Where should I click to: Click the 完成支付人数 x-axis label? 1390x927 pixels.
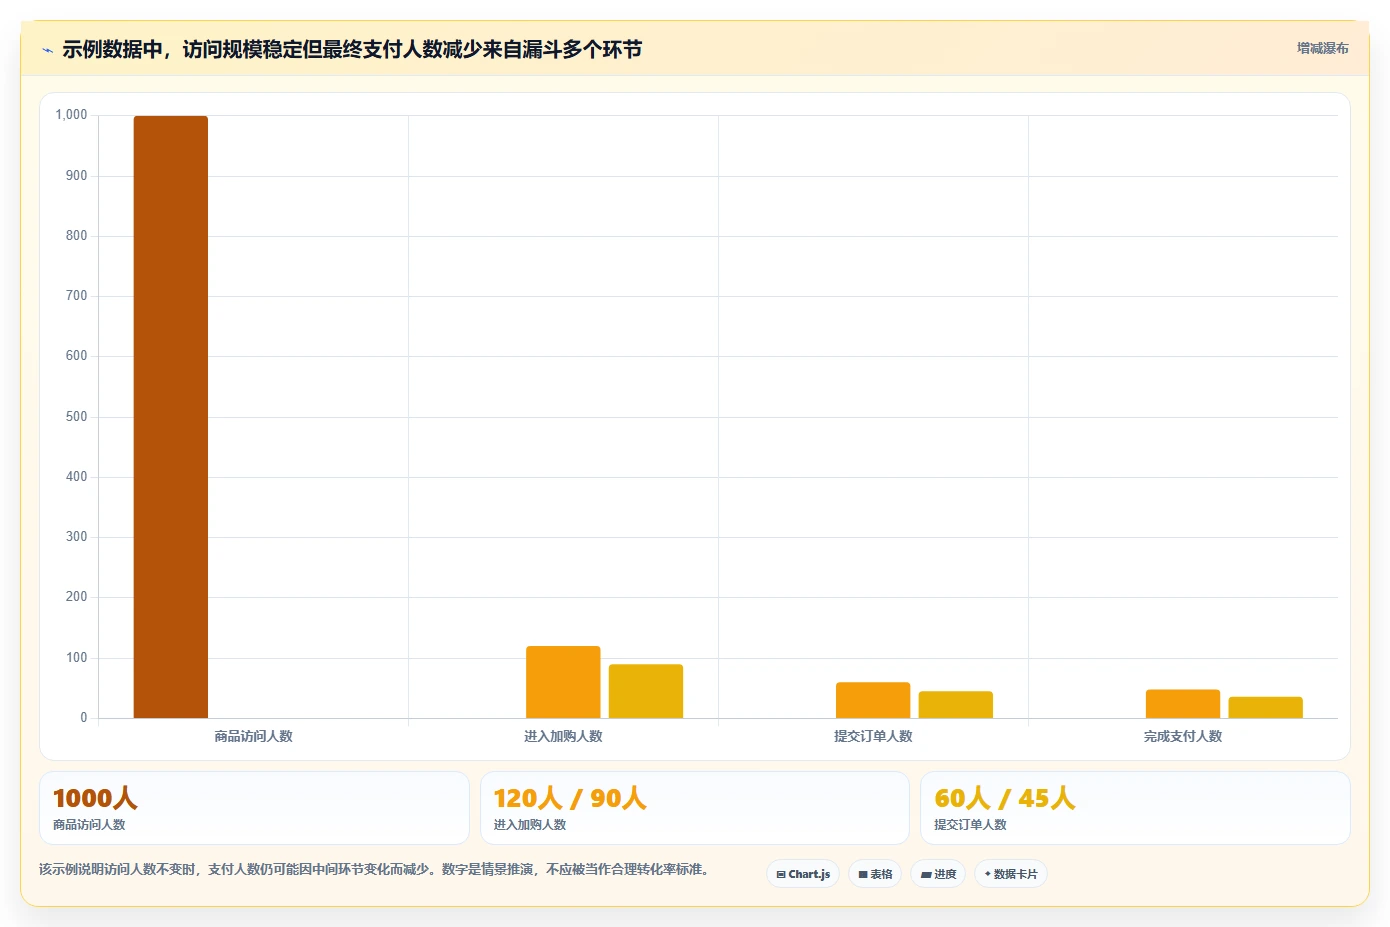coord(1183,736)
